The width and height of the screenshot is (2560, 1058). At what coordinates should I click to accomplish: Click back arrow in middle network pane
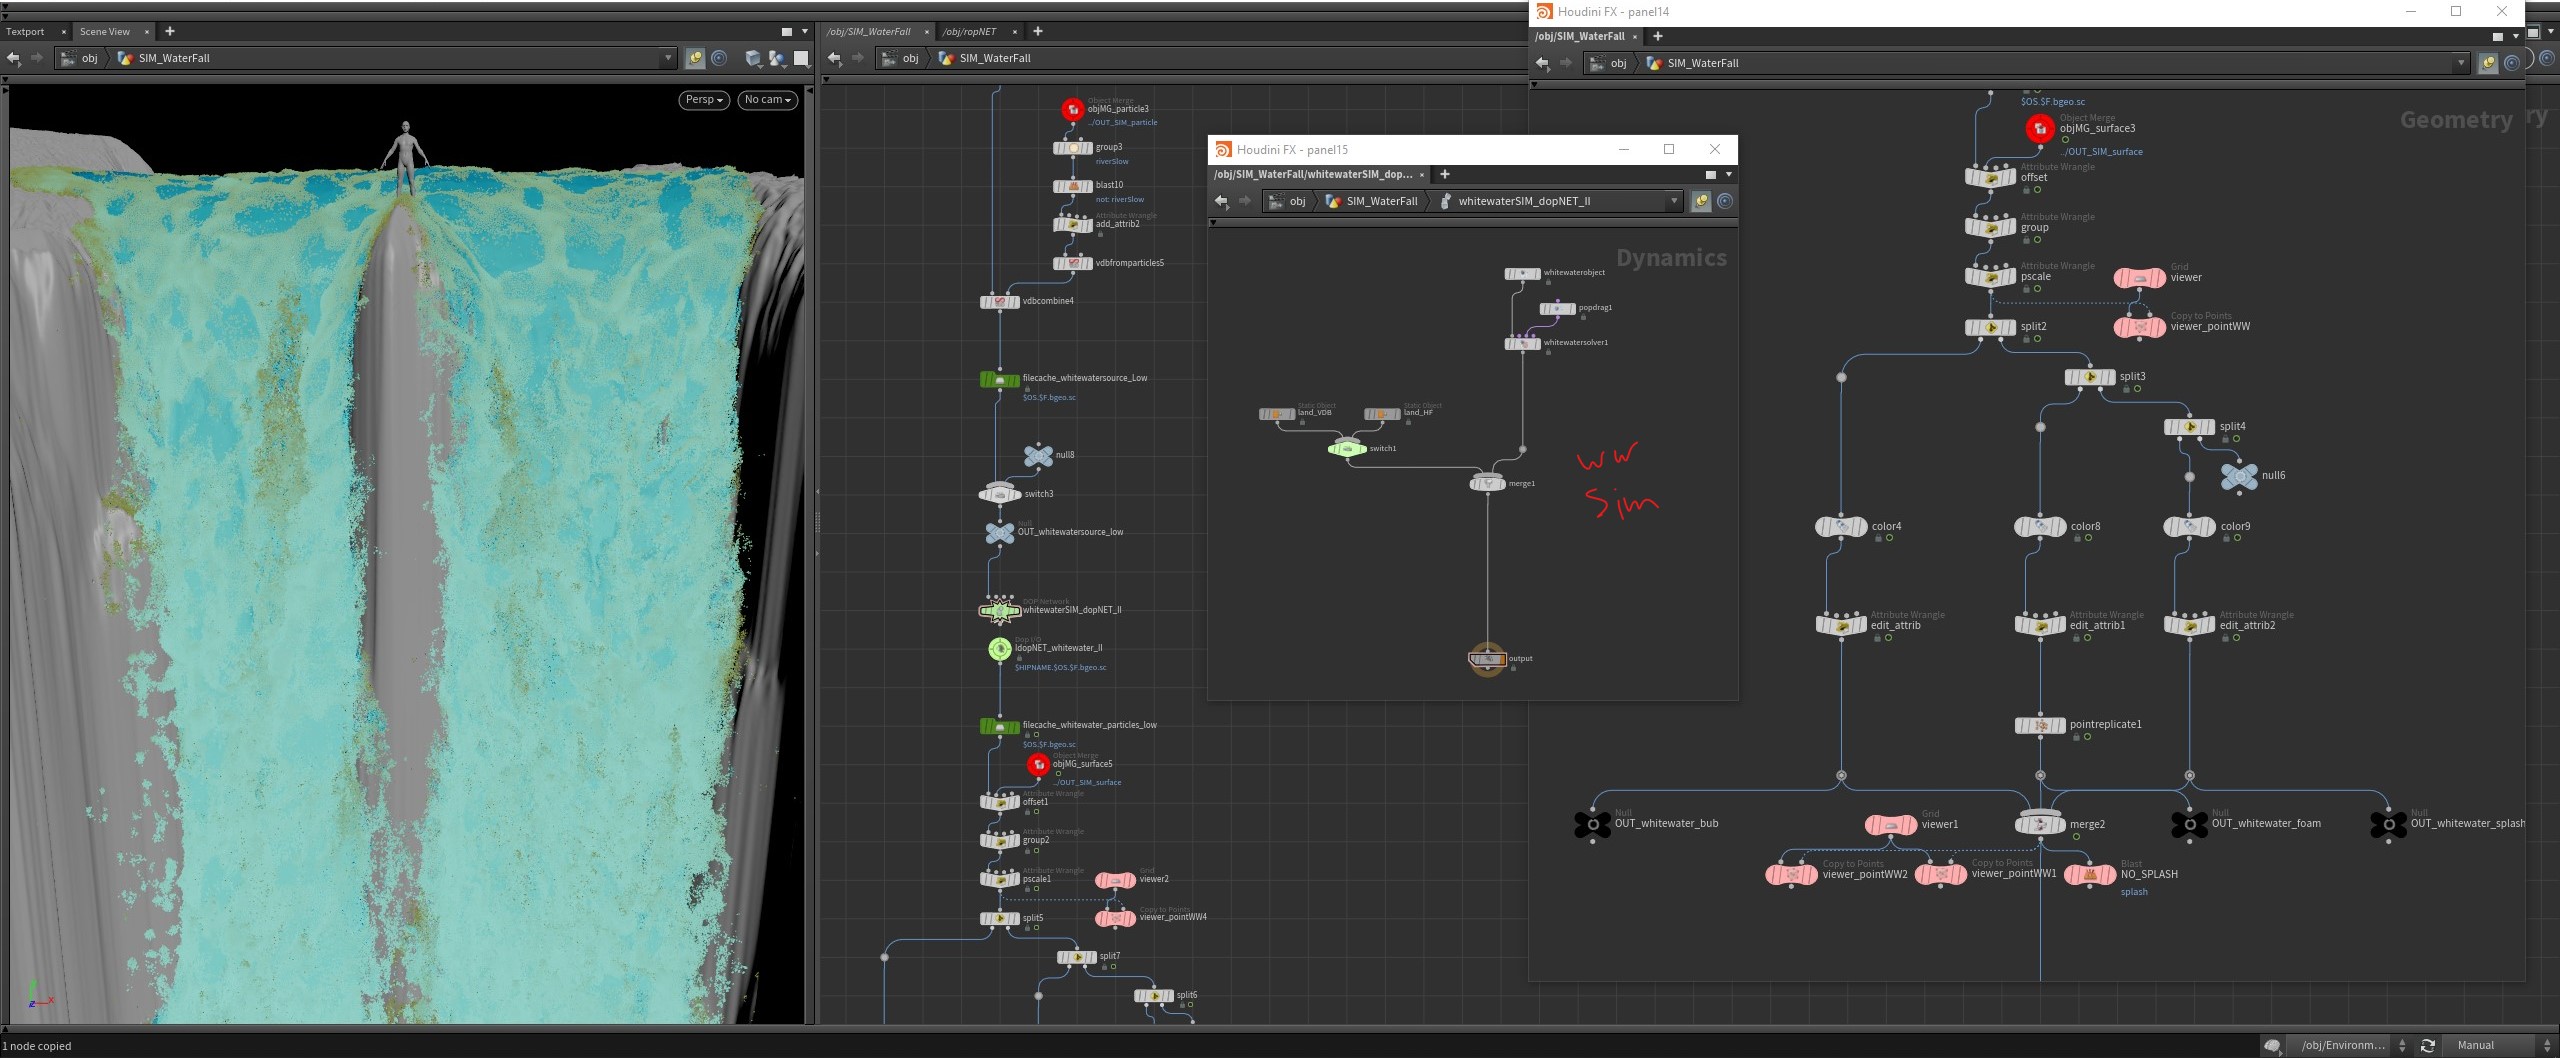pos(835,58)
